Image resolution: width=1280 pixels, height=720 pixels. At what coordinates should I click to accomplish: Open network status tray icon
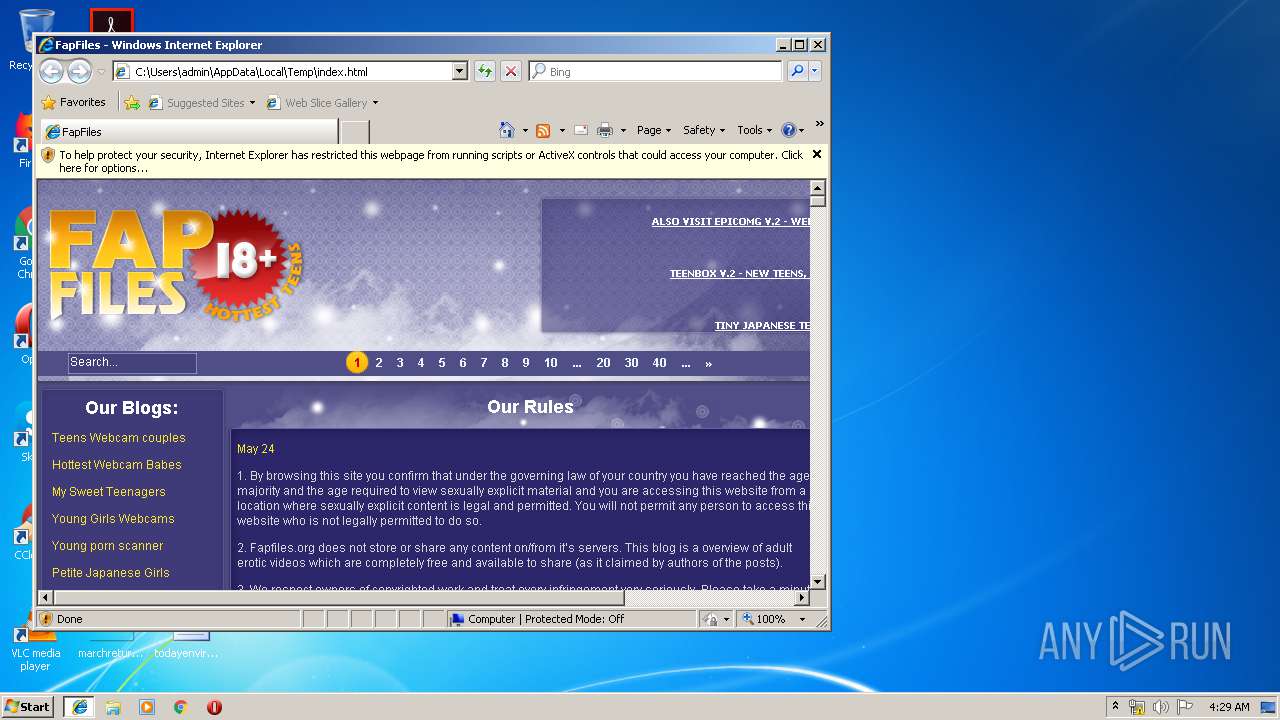(1137, 707)
